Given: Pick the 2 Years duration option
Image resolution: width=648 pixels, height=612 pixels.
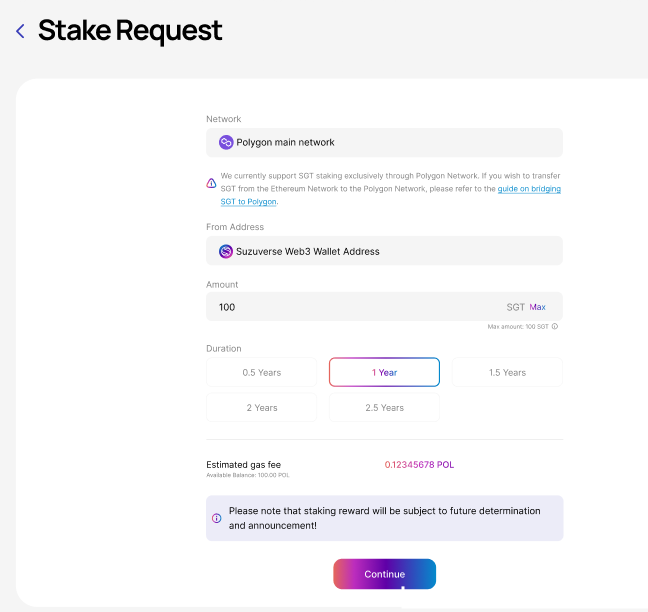Looking at the screenshot, I should tap(261, 407).
